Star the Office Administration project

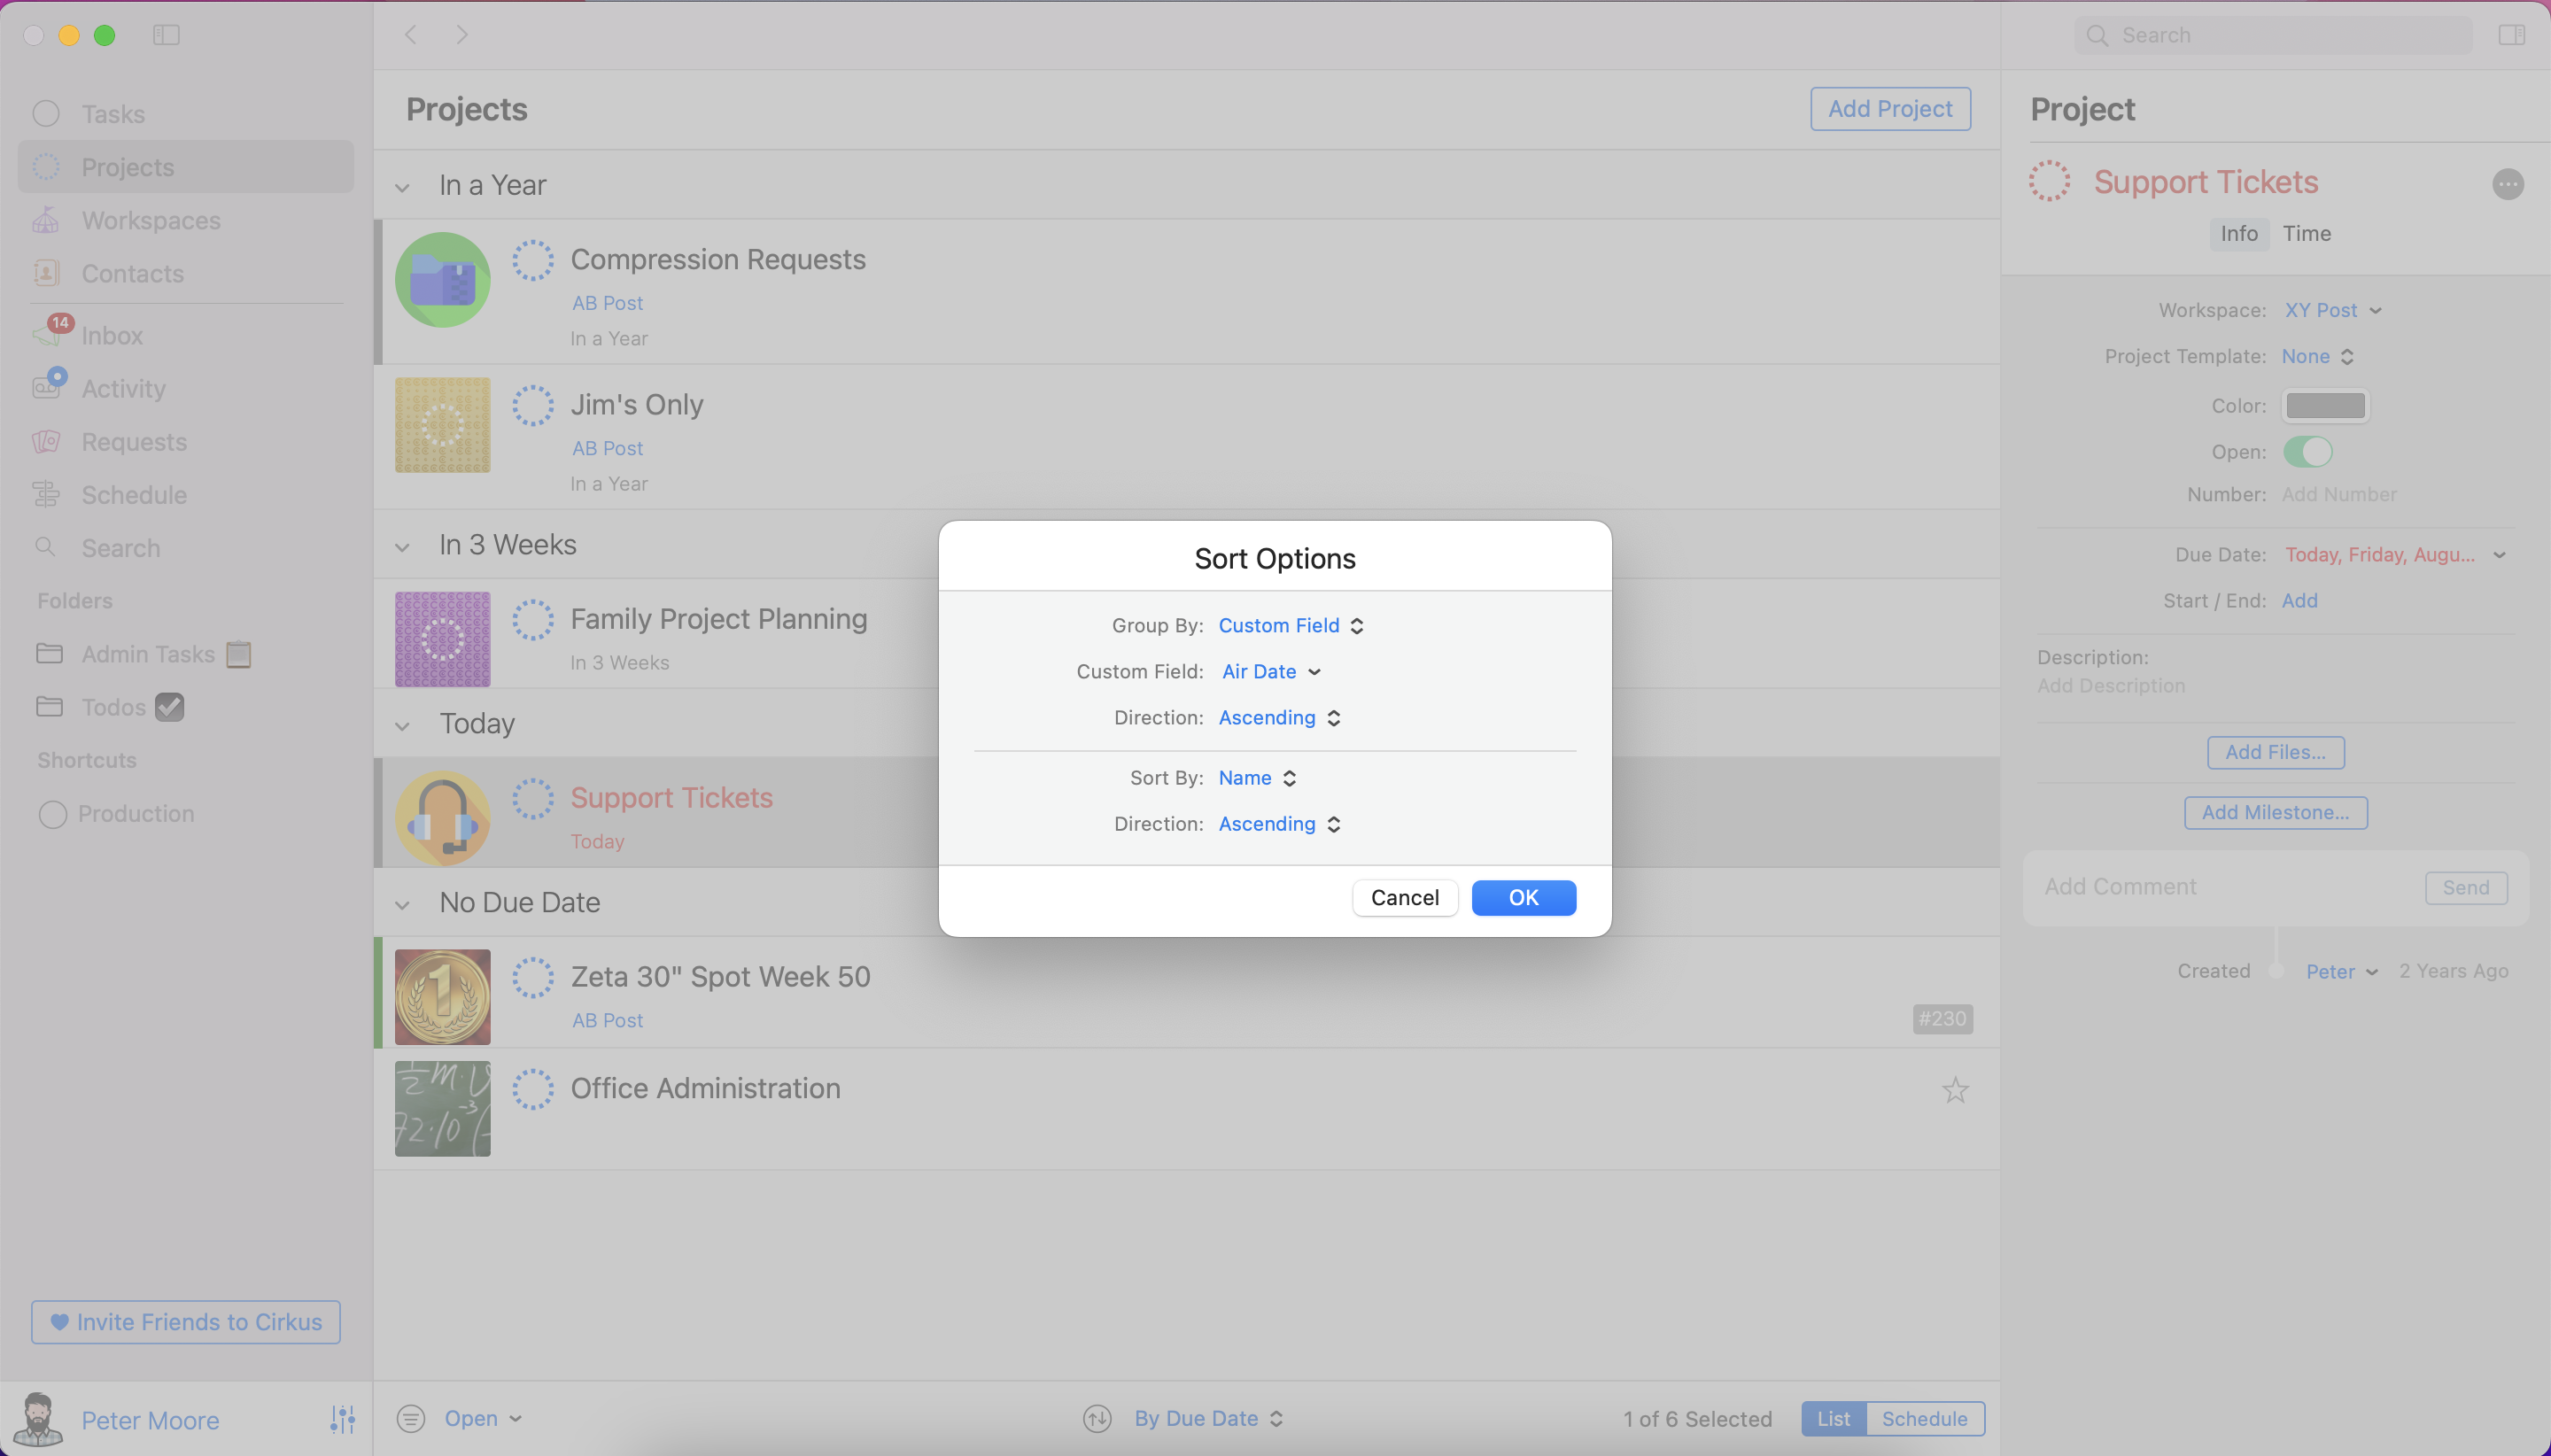(x=1955, y=1090)
